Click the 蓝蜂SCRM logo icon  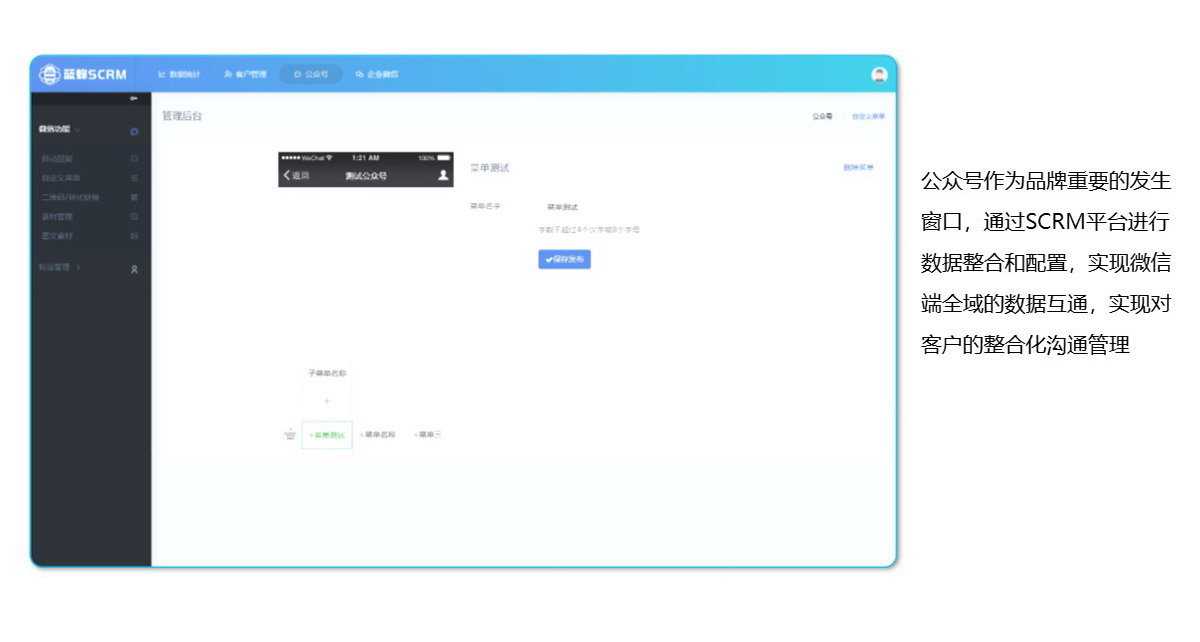(x=49, y=74)
